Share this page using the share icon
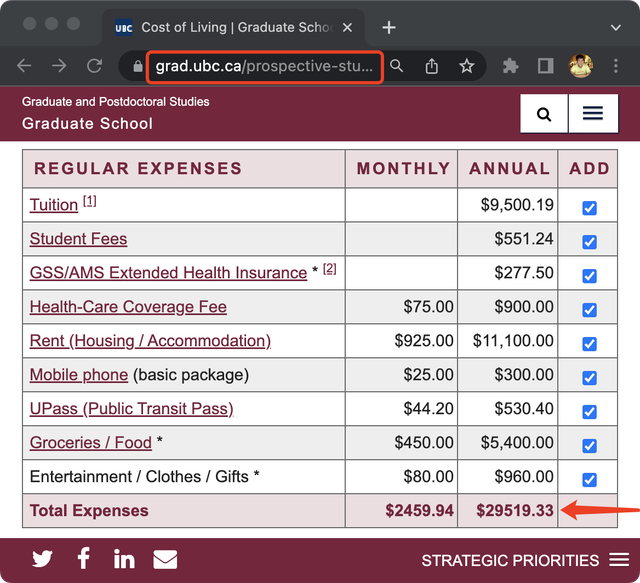Screen dimensions: 640x583 [x=431, y=66]
